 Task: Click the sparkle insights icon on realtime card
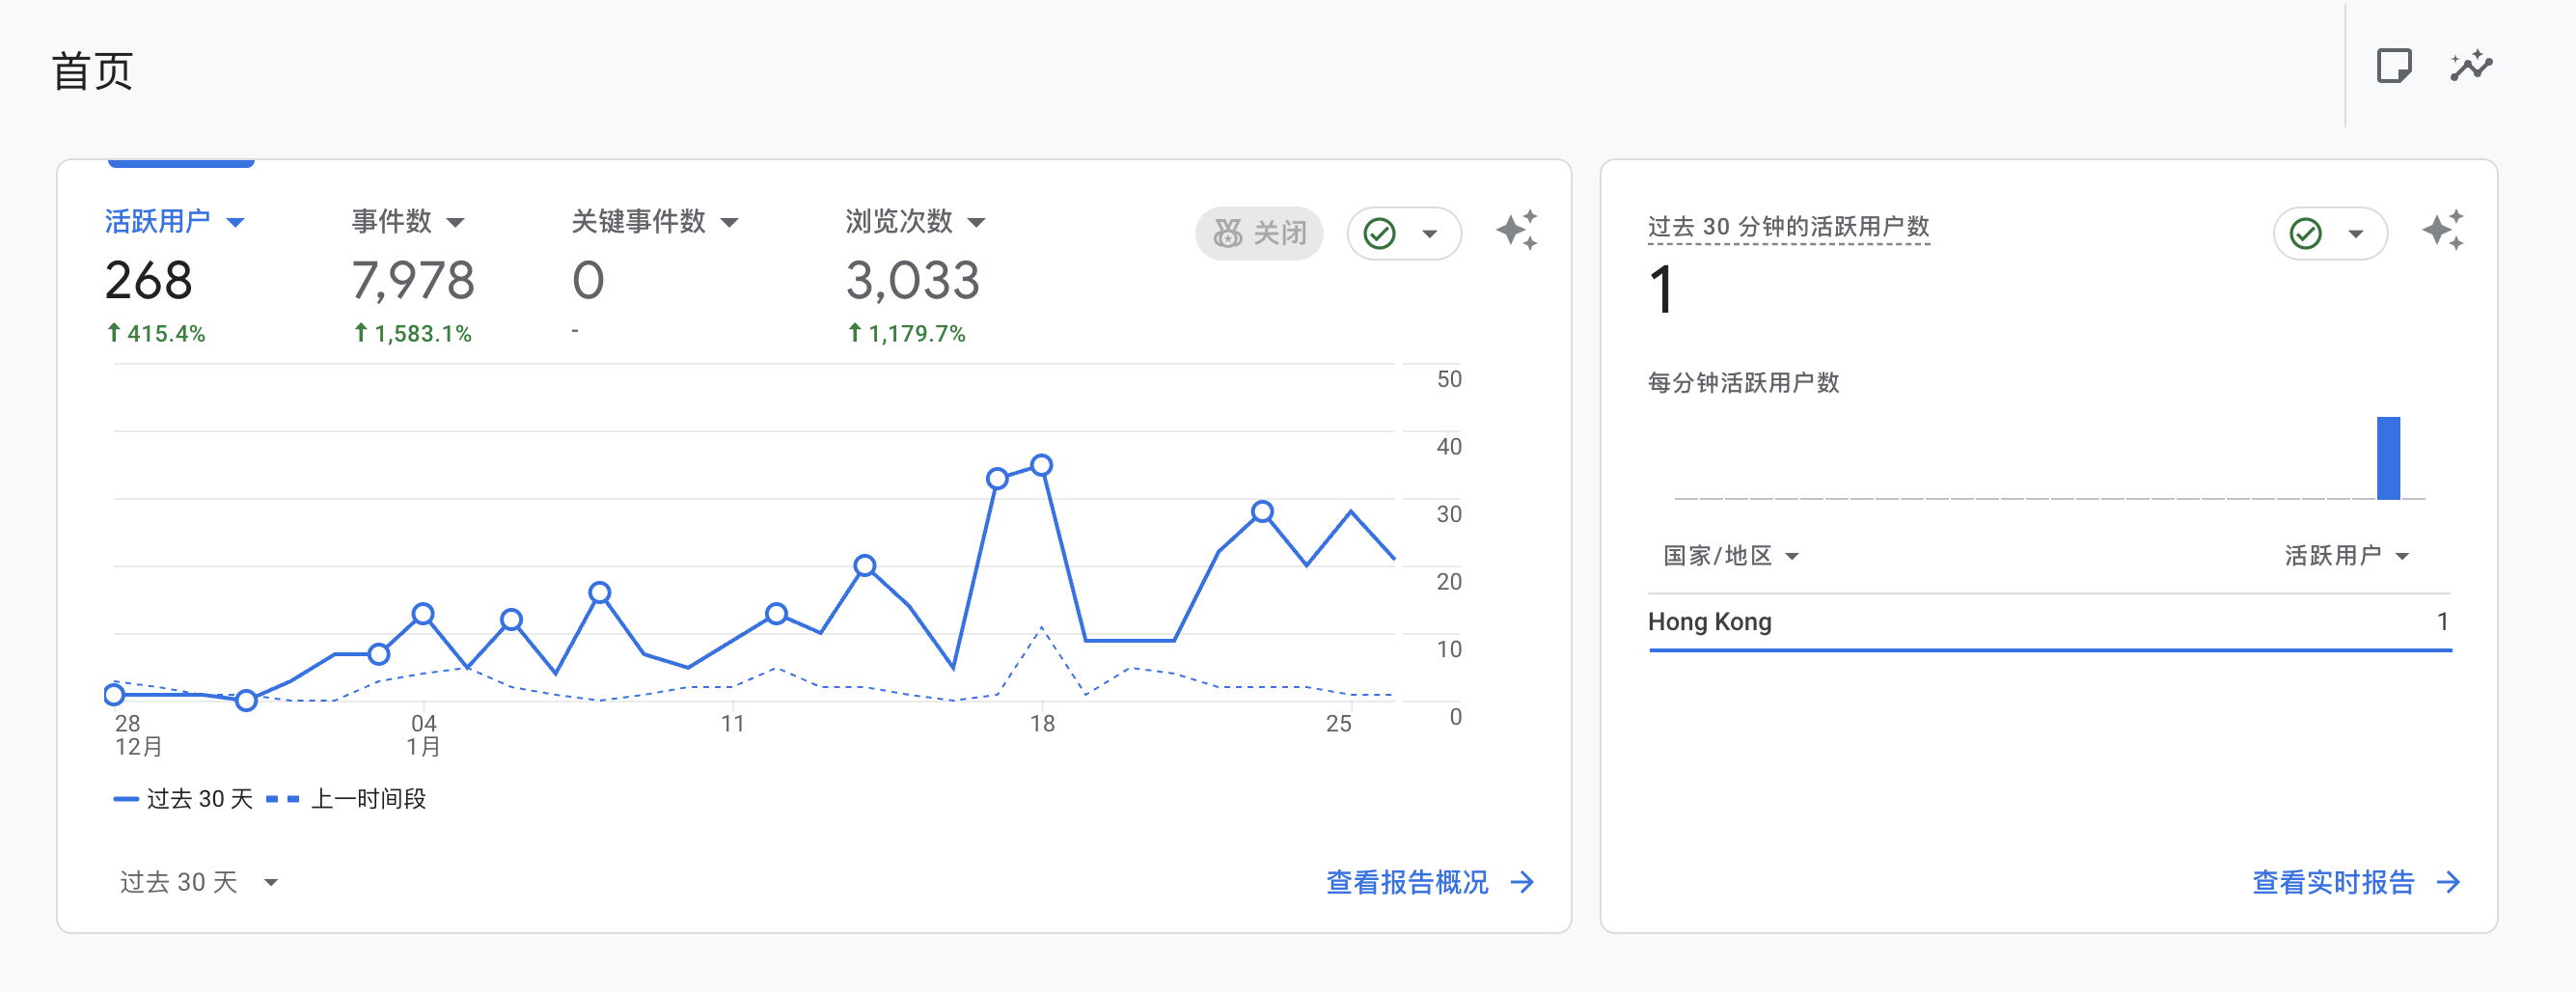coord(2442,231)
